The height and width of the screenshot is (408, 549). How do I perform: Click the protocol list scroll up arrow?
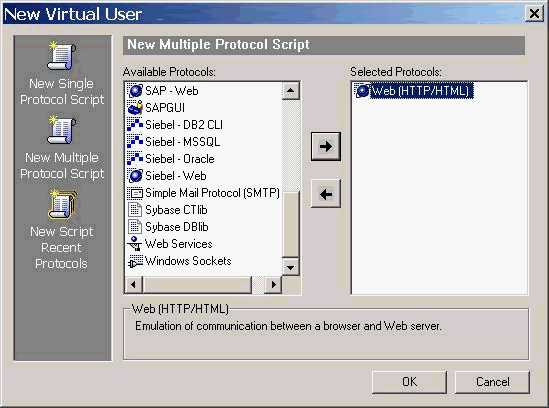pos(290,91)
